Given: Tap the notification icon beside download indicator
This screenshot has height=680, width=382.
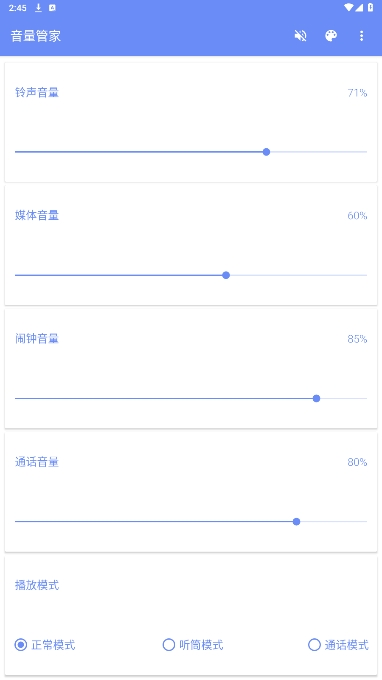Looking at the screenshot, I should point(52,8).
